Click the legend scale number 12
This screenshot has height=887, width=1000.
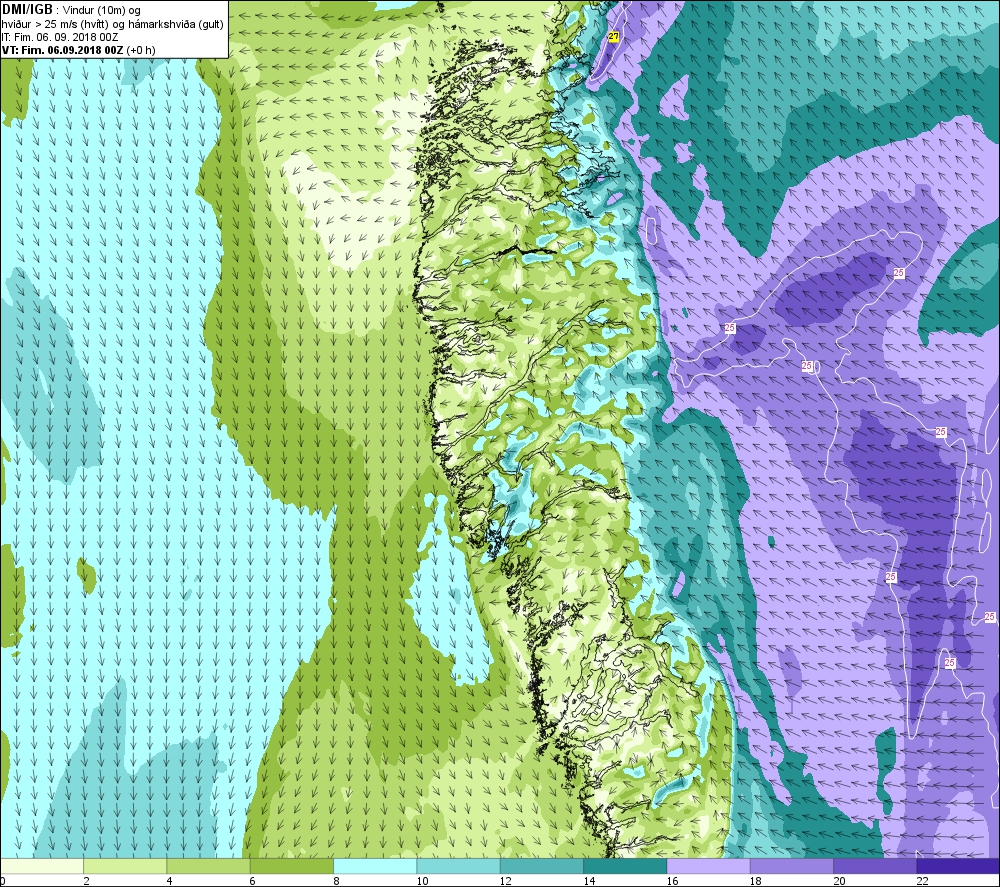(506, 881)
